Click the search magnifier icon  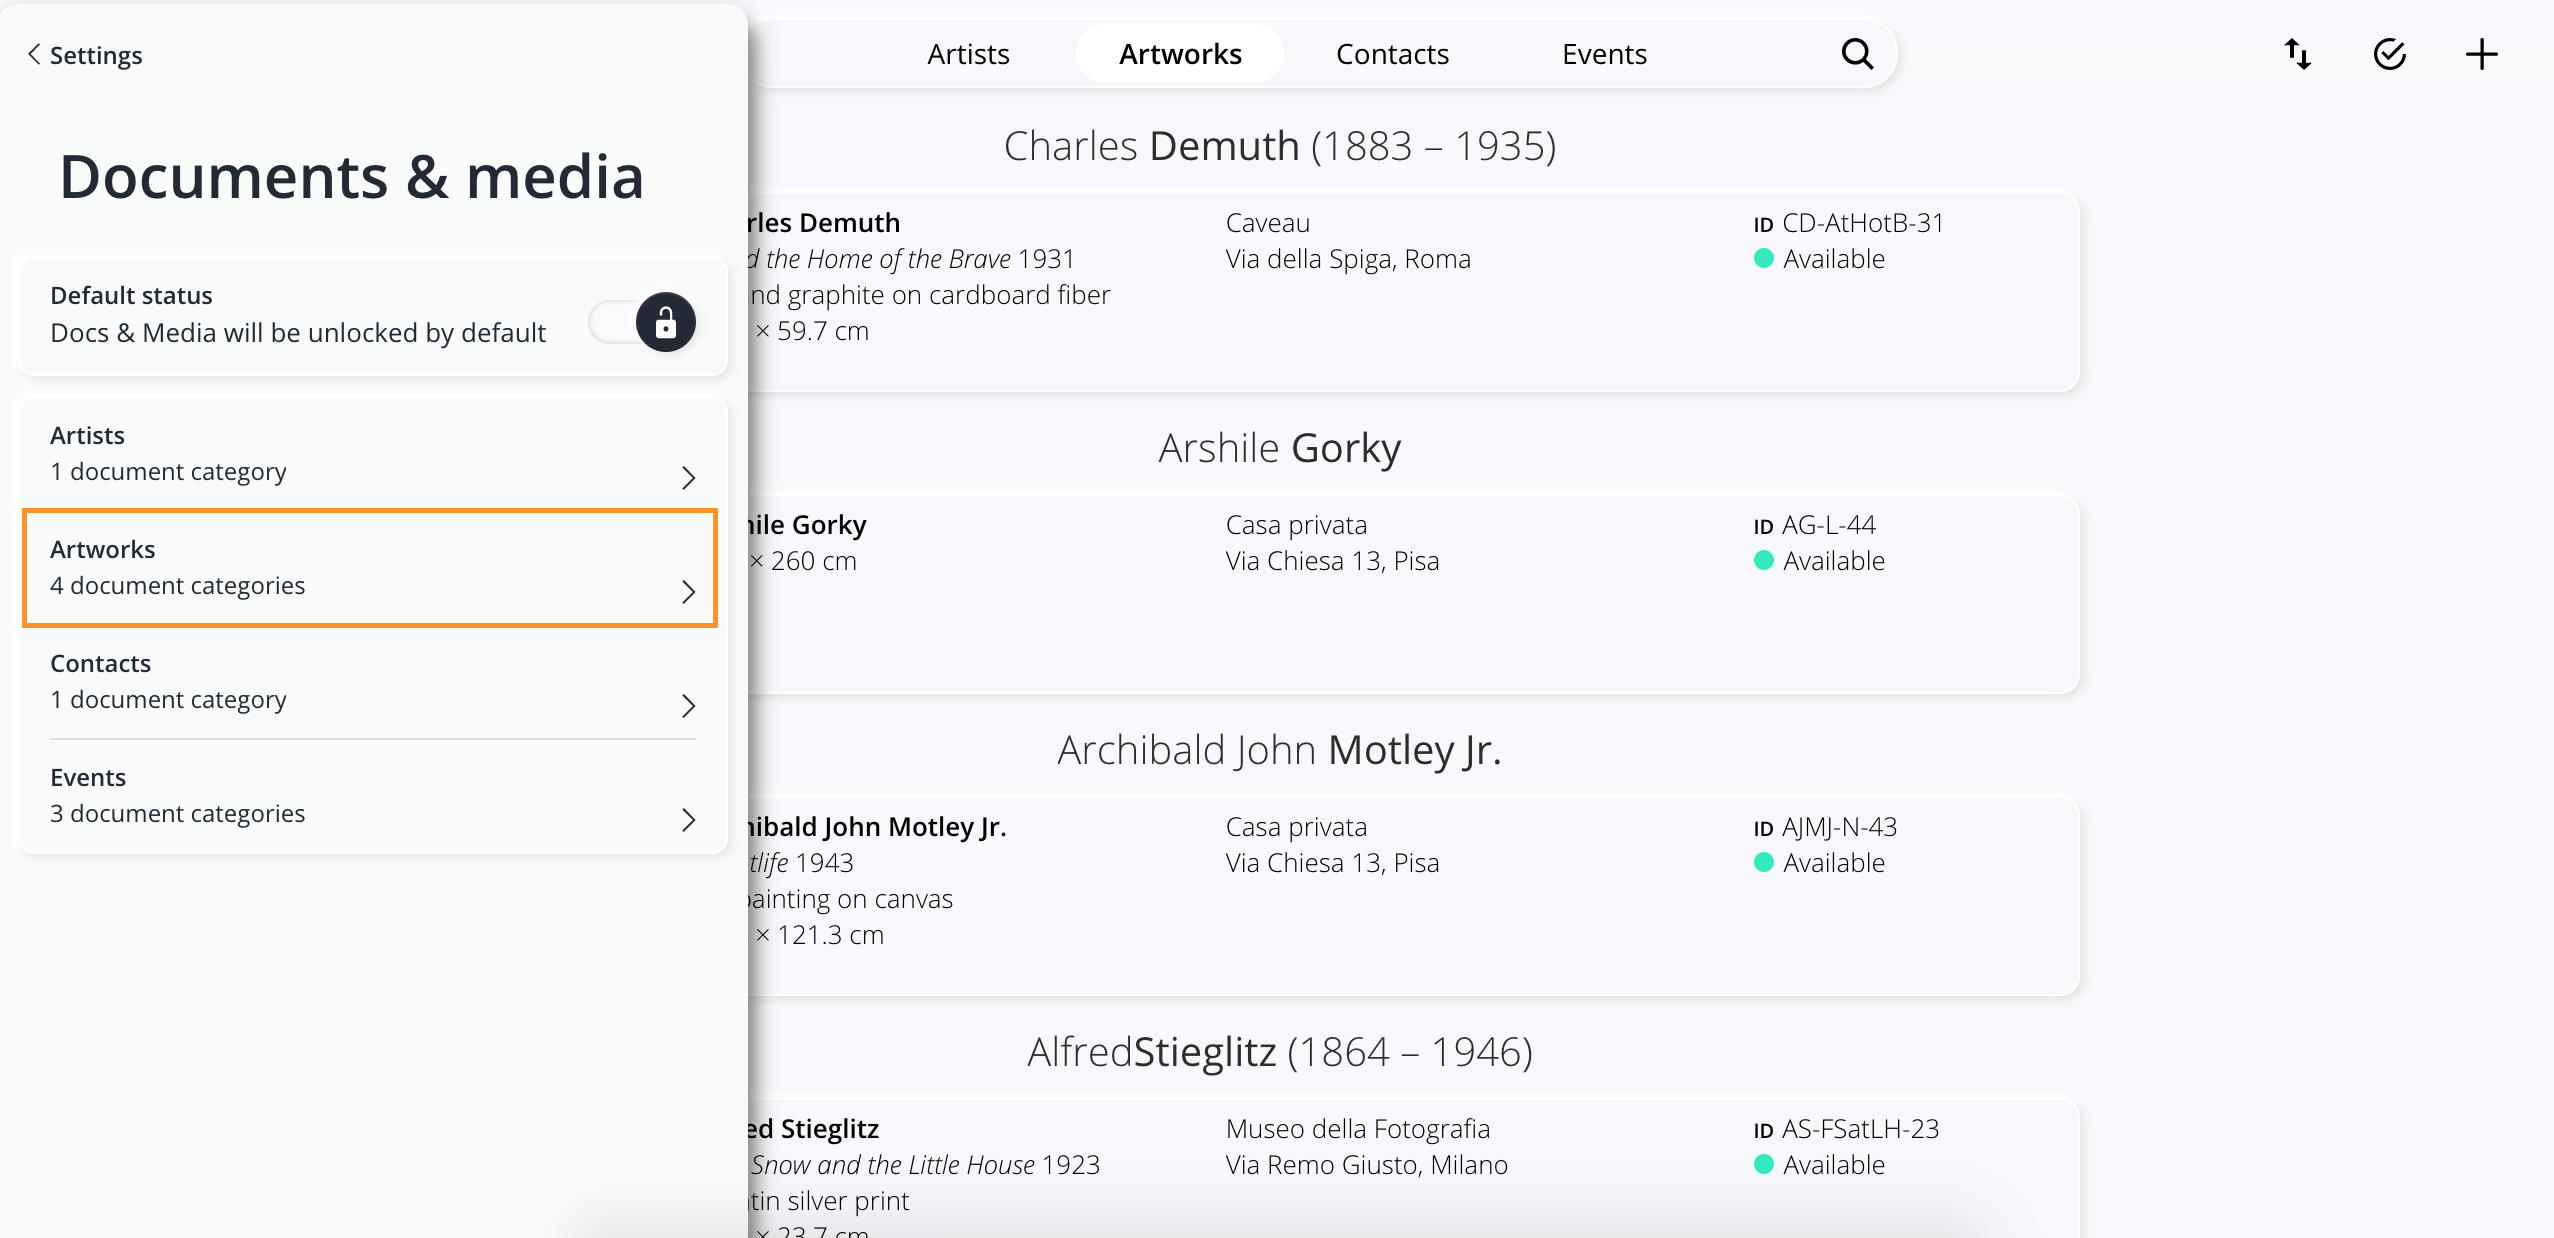tap(1857, 54)
